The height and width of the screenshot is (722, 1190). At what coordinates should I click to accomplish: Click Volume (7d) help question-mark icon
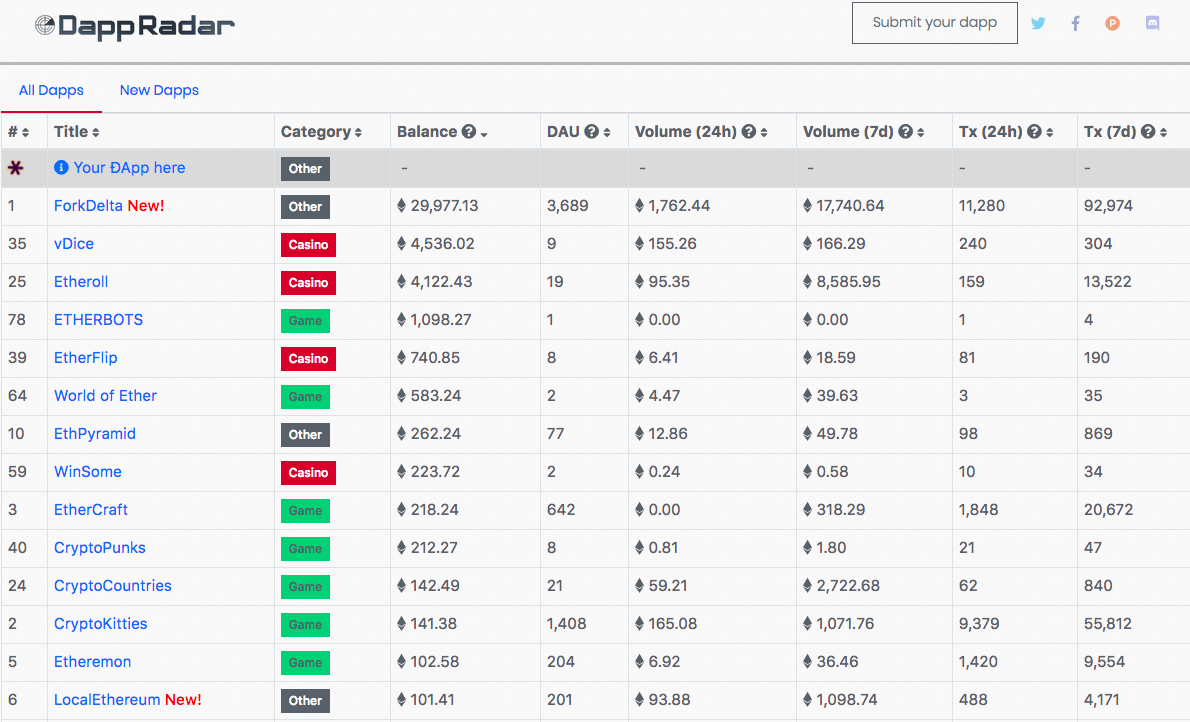pos(905,132)
